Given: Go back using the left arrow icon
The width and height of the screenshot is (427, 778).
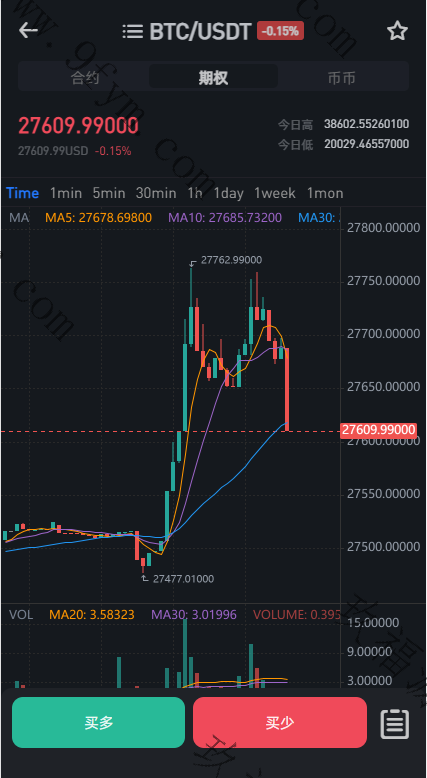Looking at the screenshot, I should click(28, 31).
